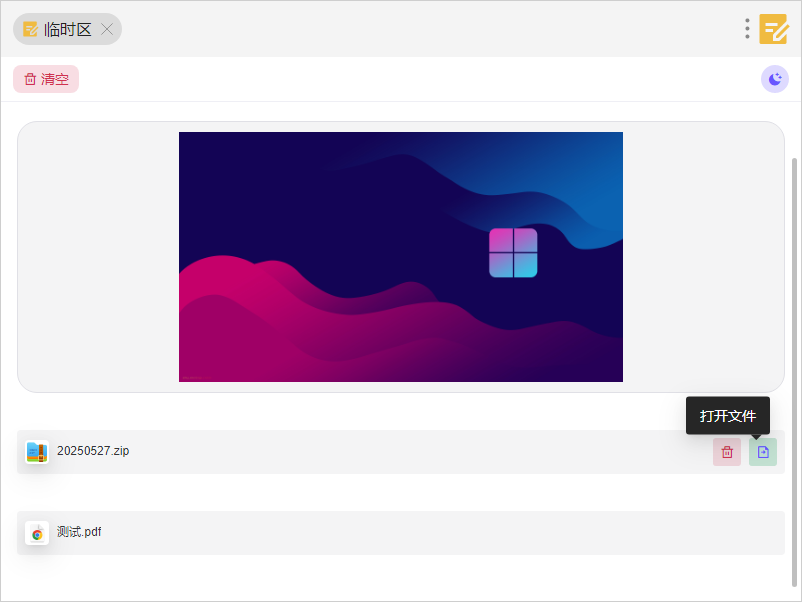Click the 测试.pdf file icon

[37, 533]
